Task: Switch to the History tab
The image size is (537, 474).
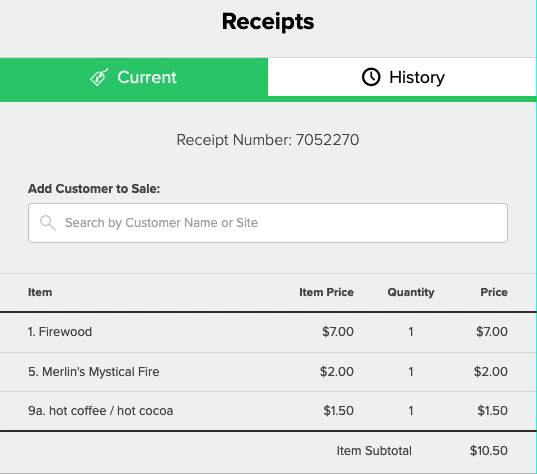Action: [x=402, y=77]
